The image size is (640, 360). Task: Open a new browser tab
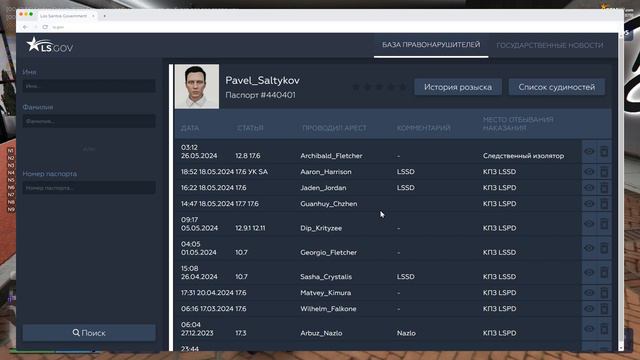(104, 16)
